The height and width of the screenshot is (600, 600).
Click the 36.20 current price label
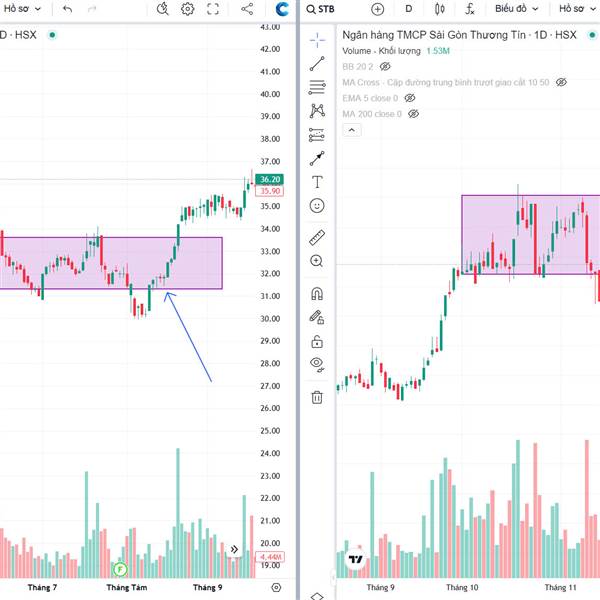[x=269, y=179]
